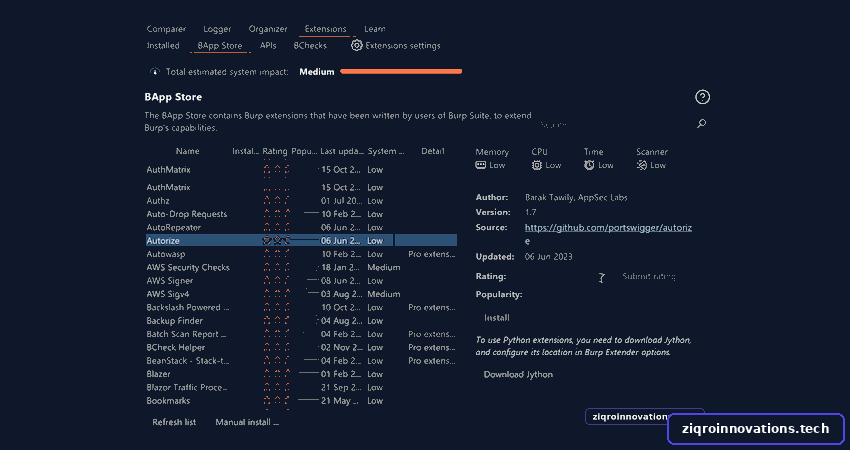
Task: Open the Organizer tab
Action: (x=268, y=29)
